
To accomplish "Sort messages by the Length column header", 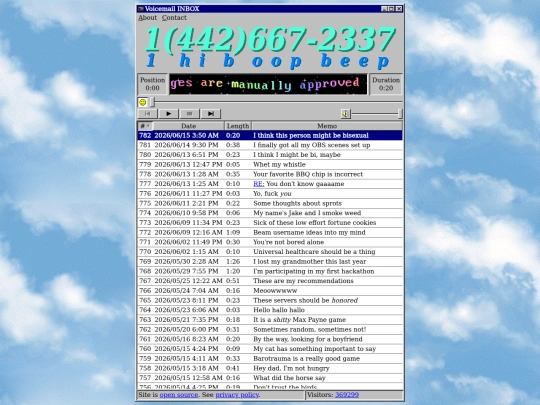I will tap(238, 126).
